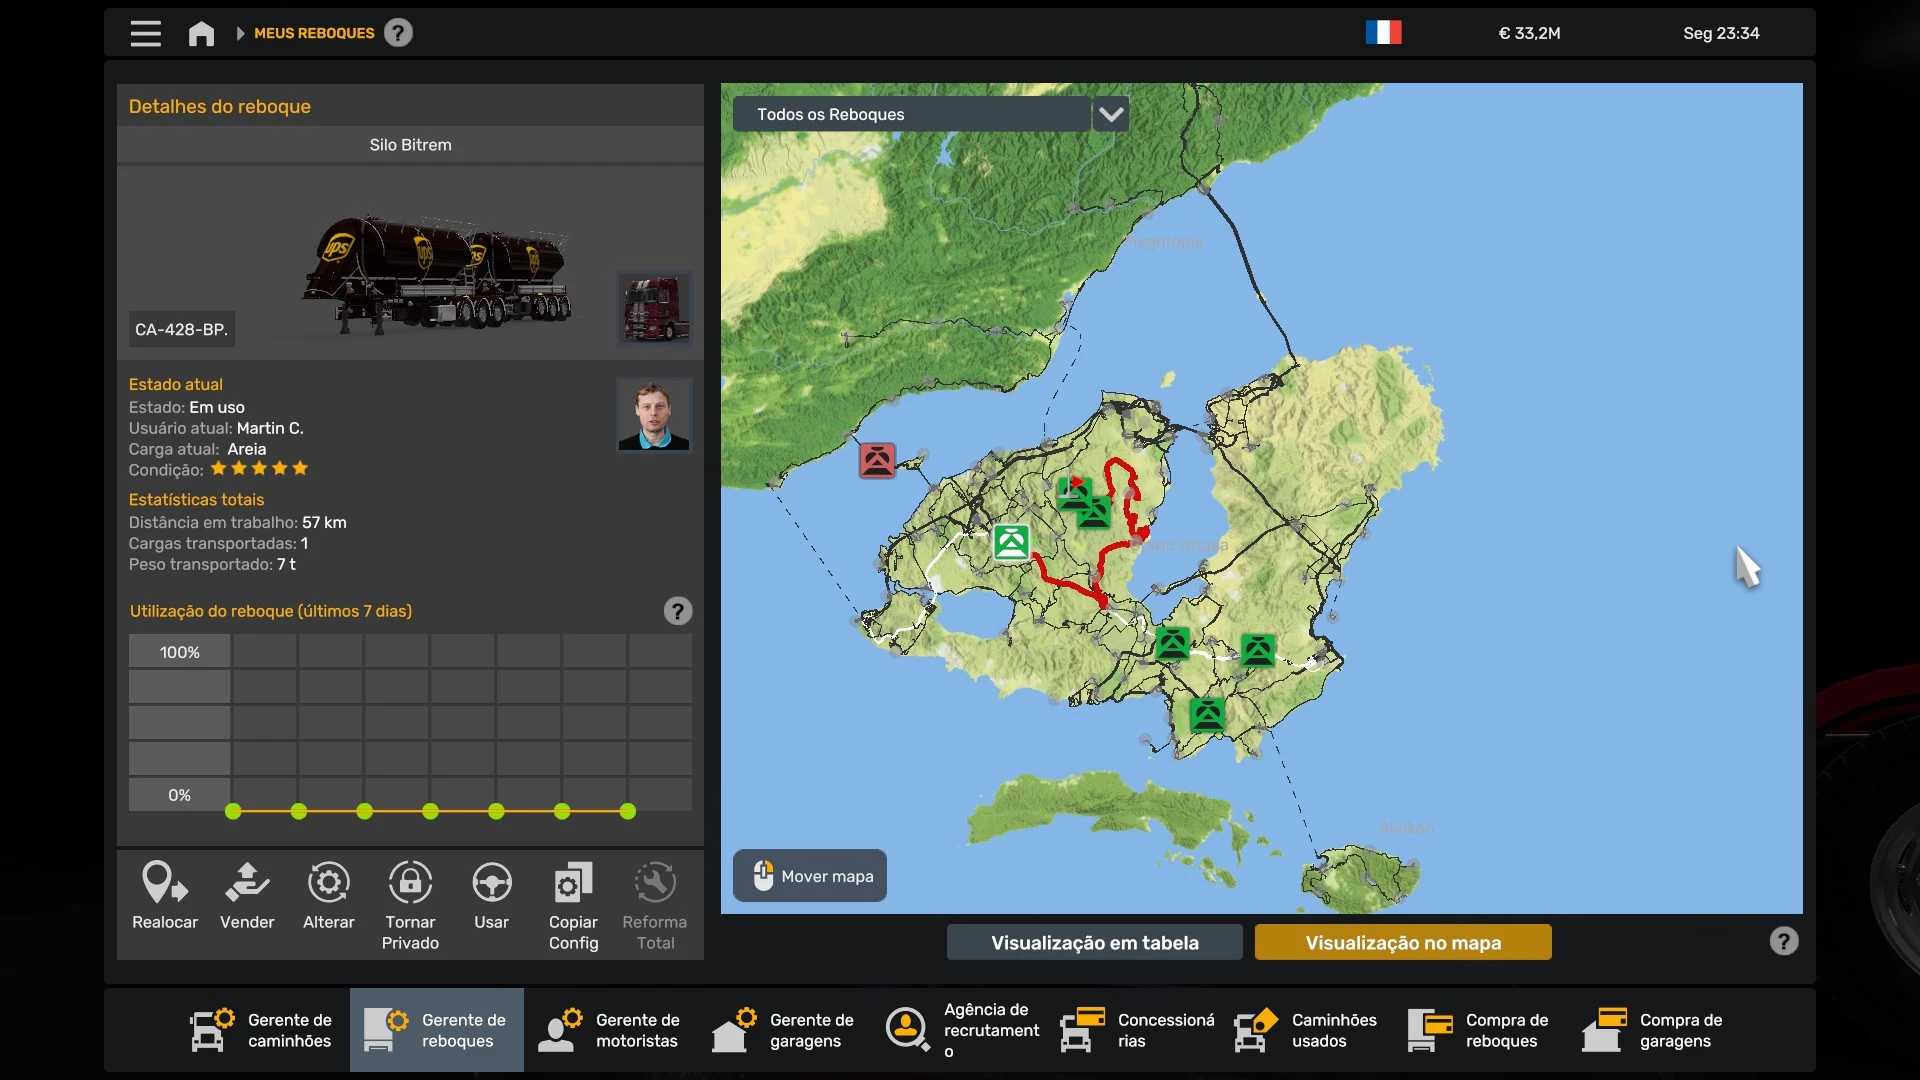The width and height of the screenshot is (1920, 1080).
Task: Click the French flag language selector
Action: (x=1383, y=33)
